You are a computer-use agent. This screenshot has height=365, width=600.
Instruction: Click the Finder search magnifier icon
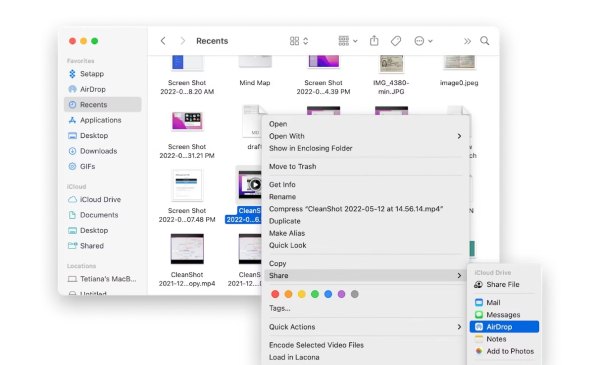click(485, 41)
